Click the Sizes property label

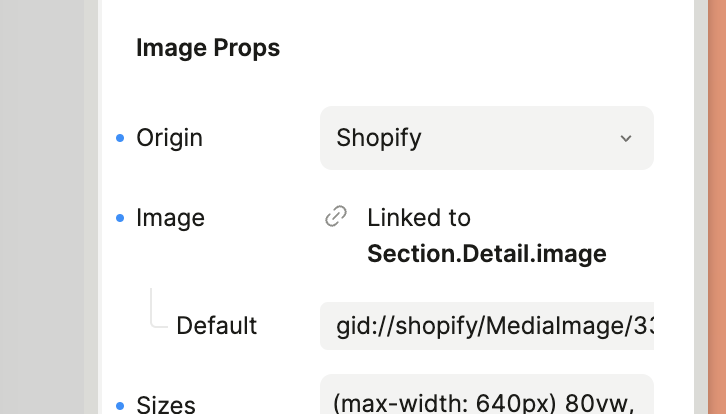pyautogui.click(x=165, y=405)
